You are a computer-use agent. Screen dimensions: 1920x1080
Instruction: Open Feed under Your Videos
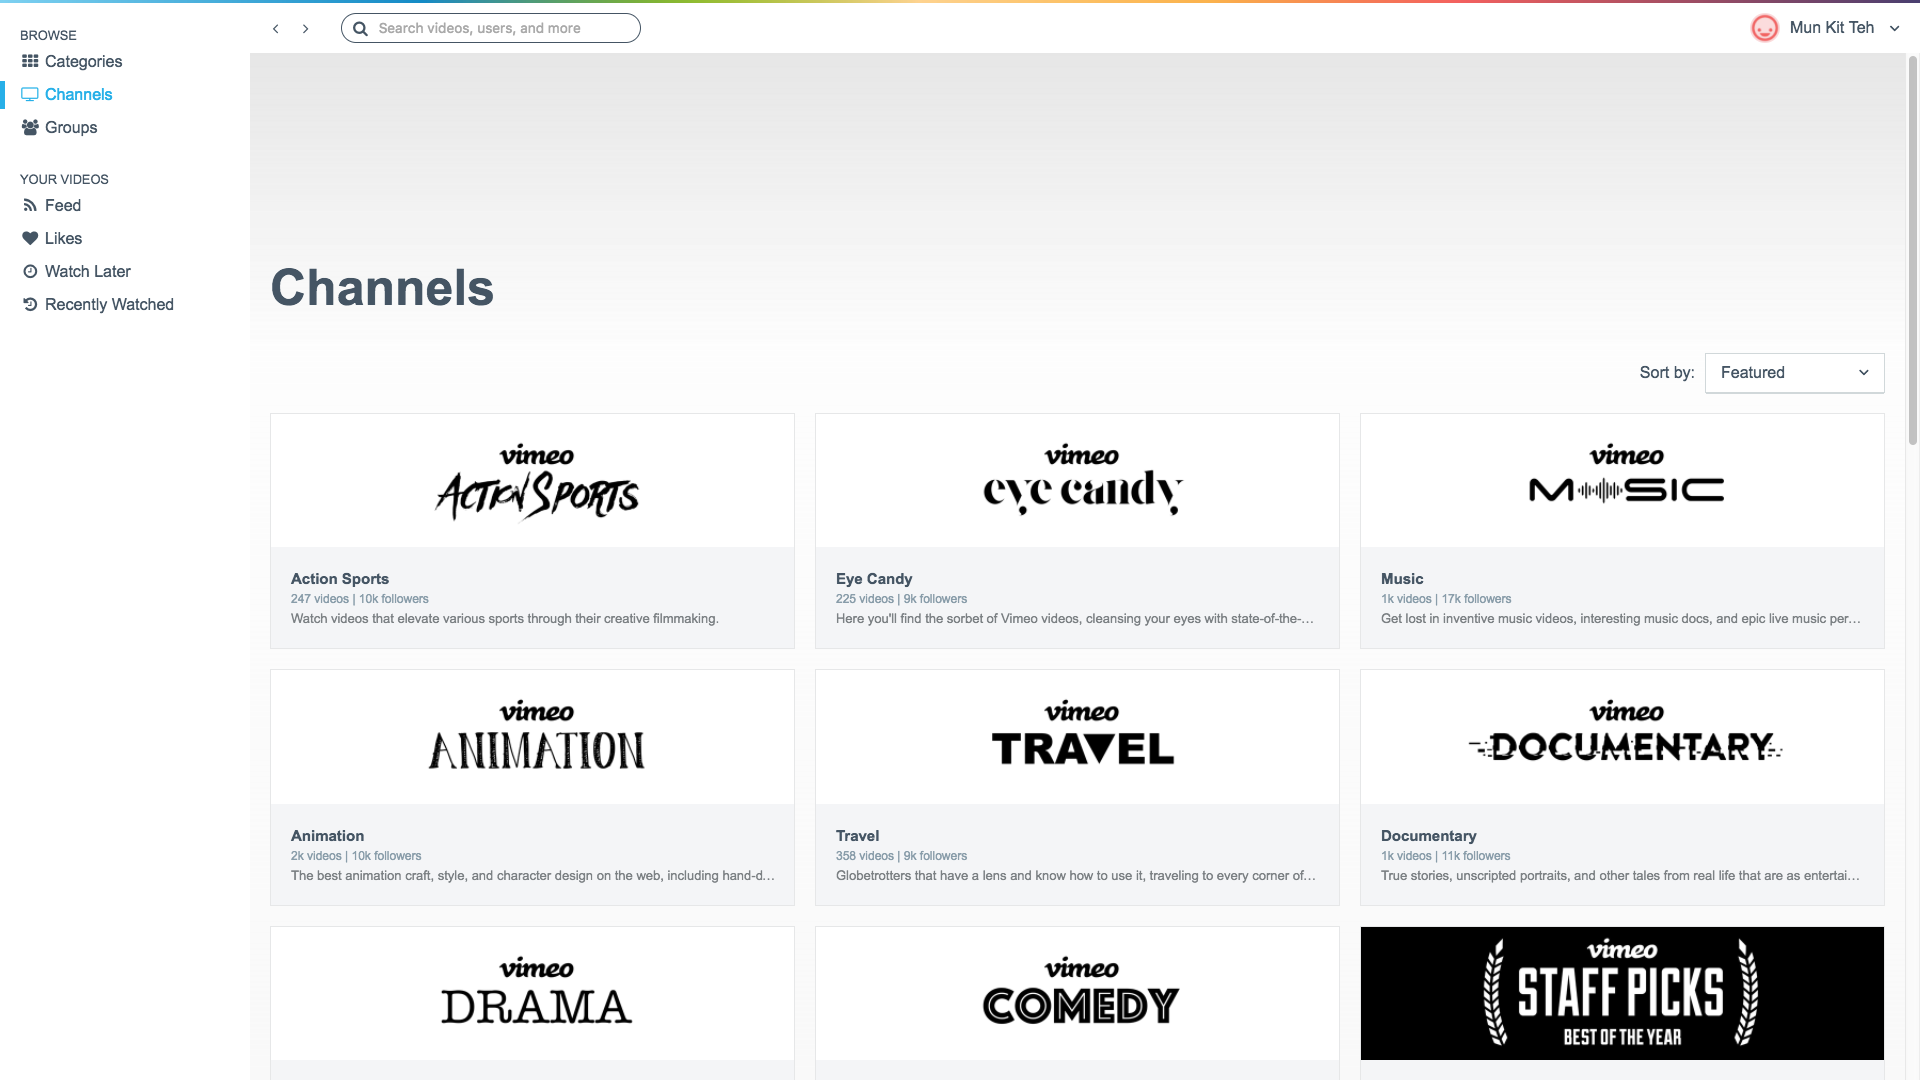point(62,205)
